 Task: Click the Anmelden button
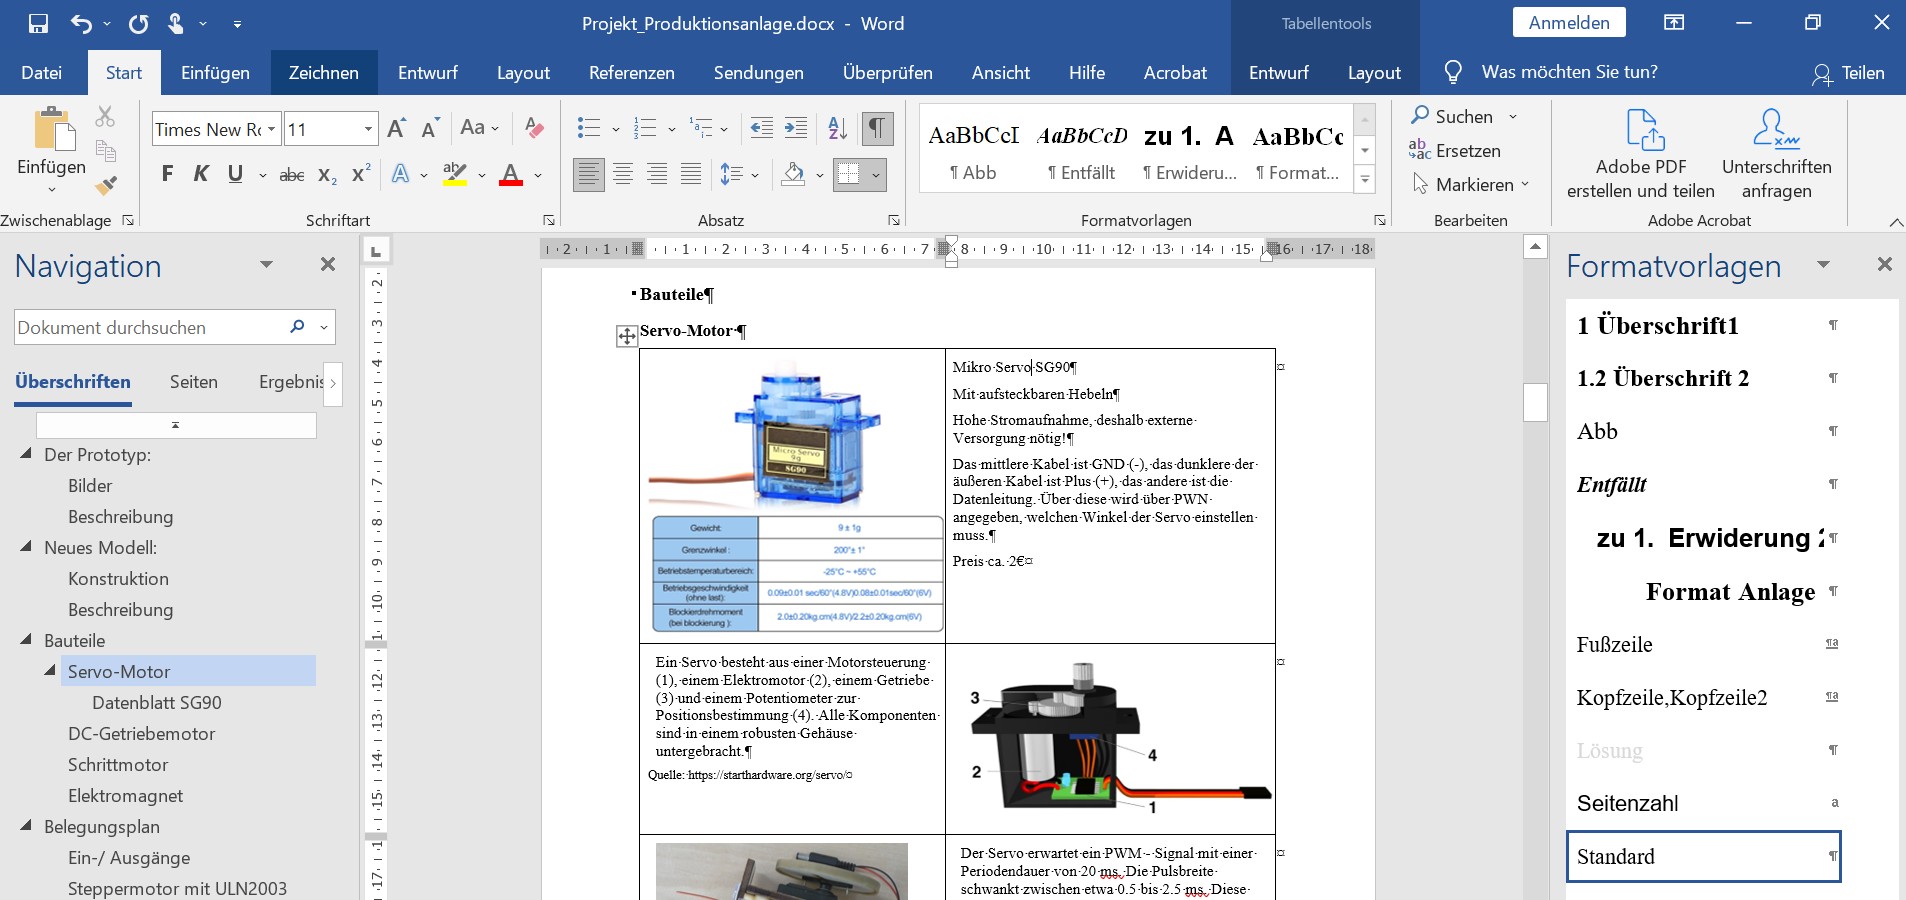(1568, 23)
